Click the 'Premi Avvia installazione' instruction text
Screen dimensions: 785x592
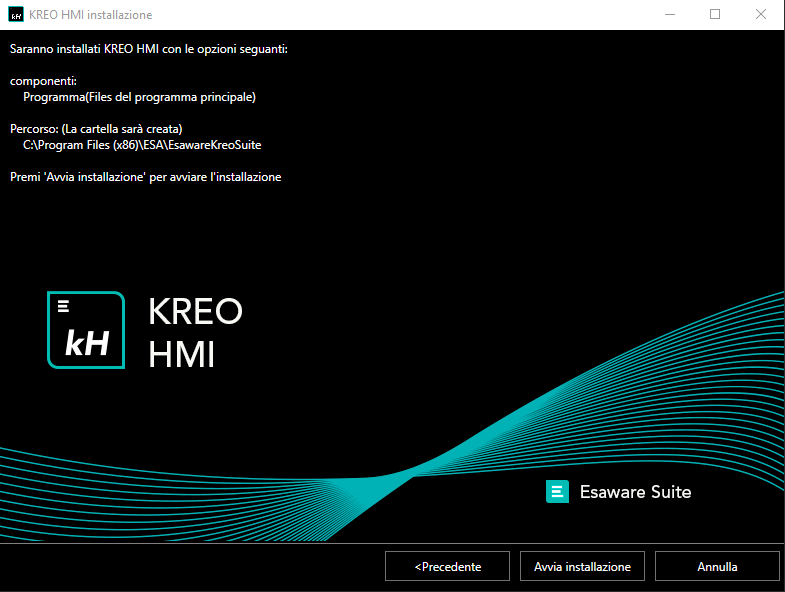(x=146, y=177)
